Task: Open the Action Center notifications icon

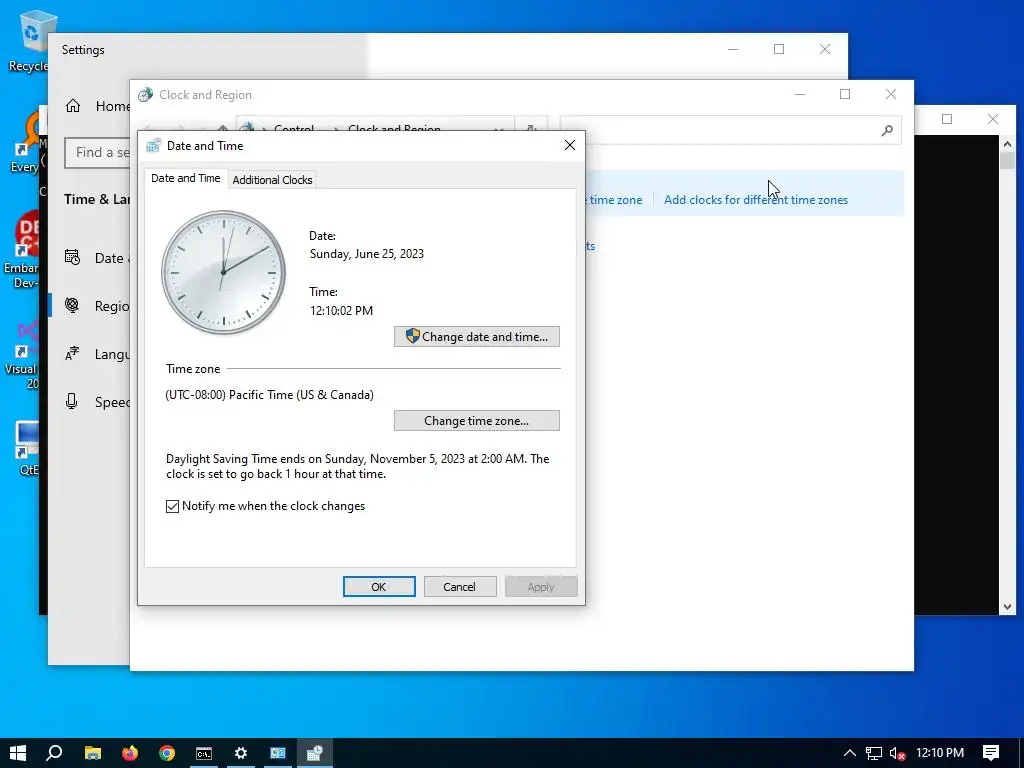Action: pyautogui.click(x=991, y=753)
